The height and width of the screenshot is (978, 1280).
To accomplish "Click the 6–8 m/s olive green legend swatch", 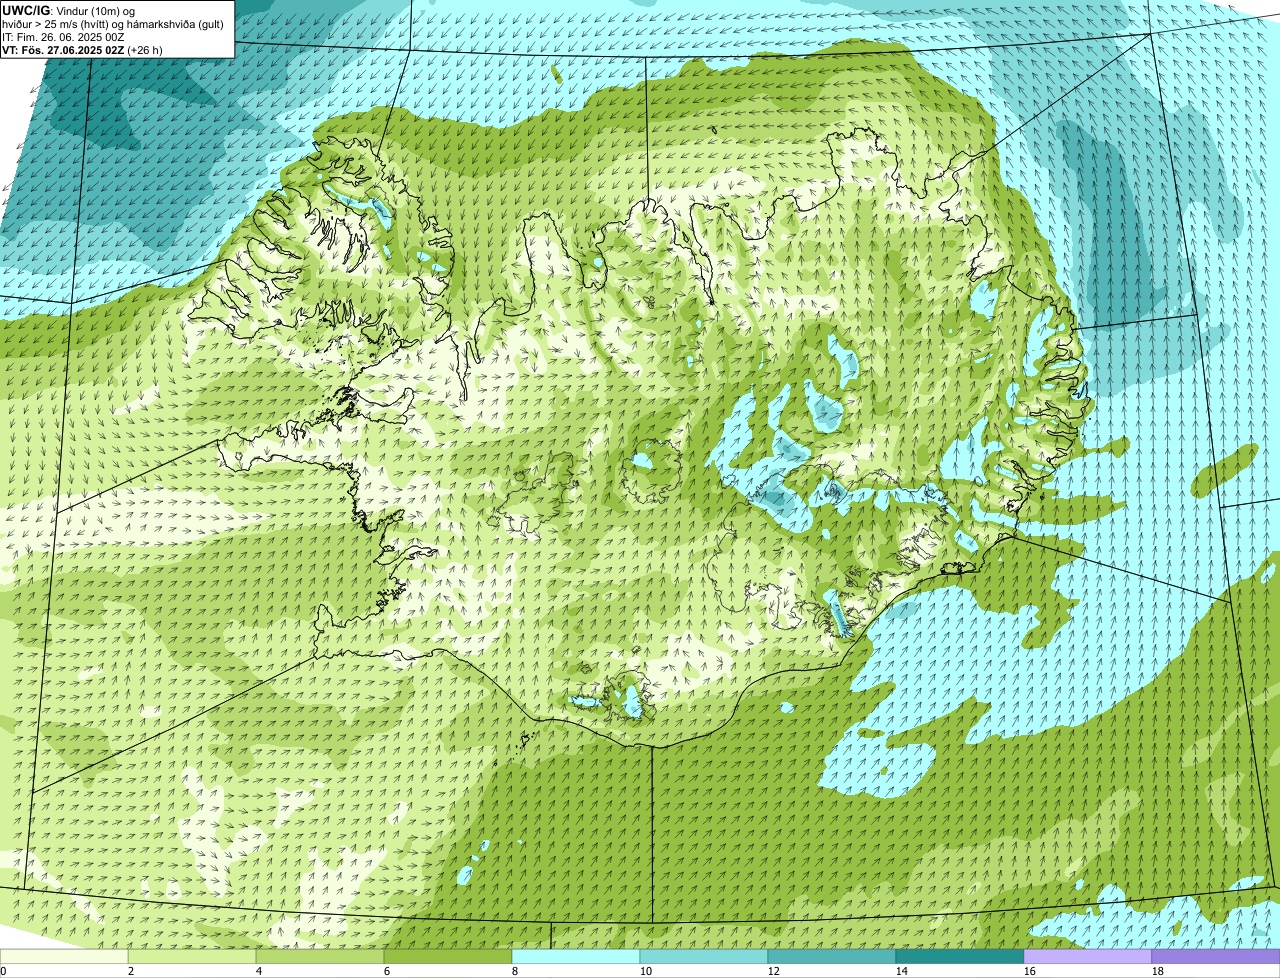I will pyautogui.click(x=448, y=956).
